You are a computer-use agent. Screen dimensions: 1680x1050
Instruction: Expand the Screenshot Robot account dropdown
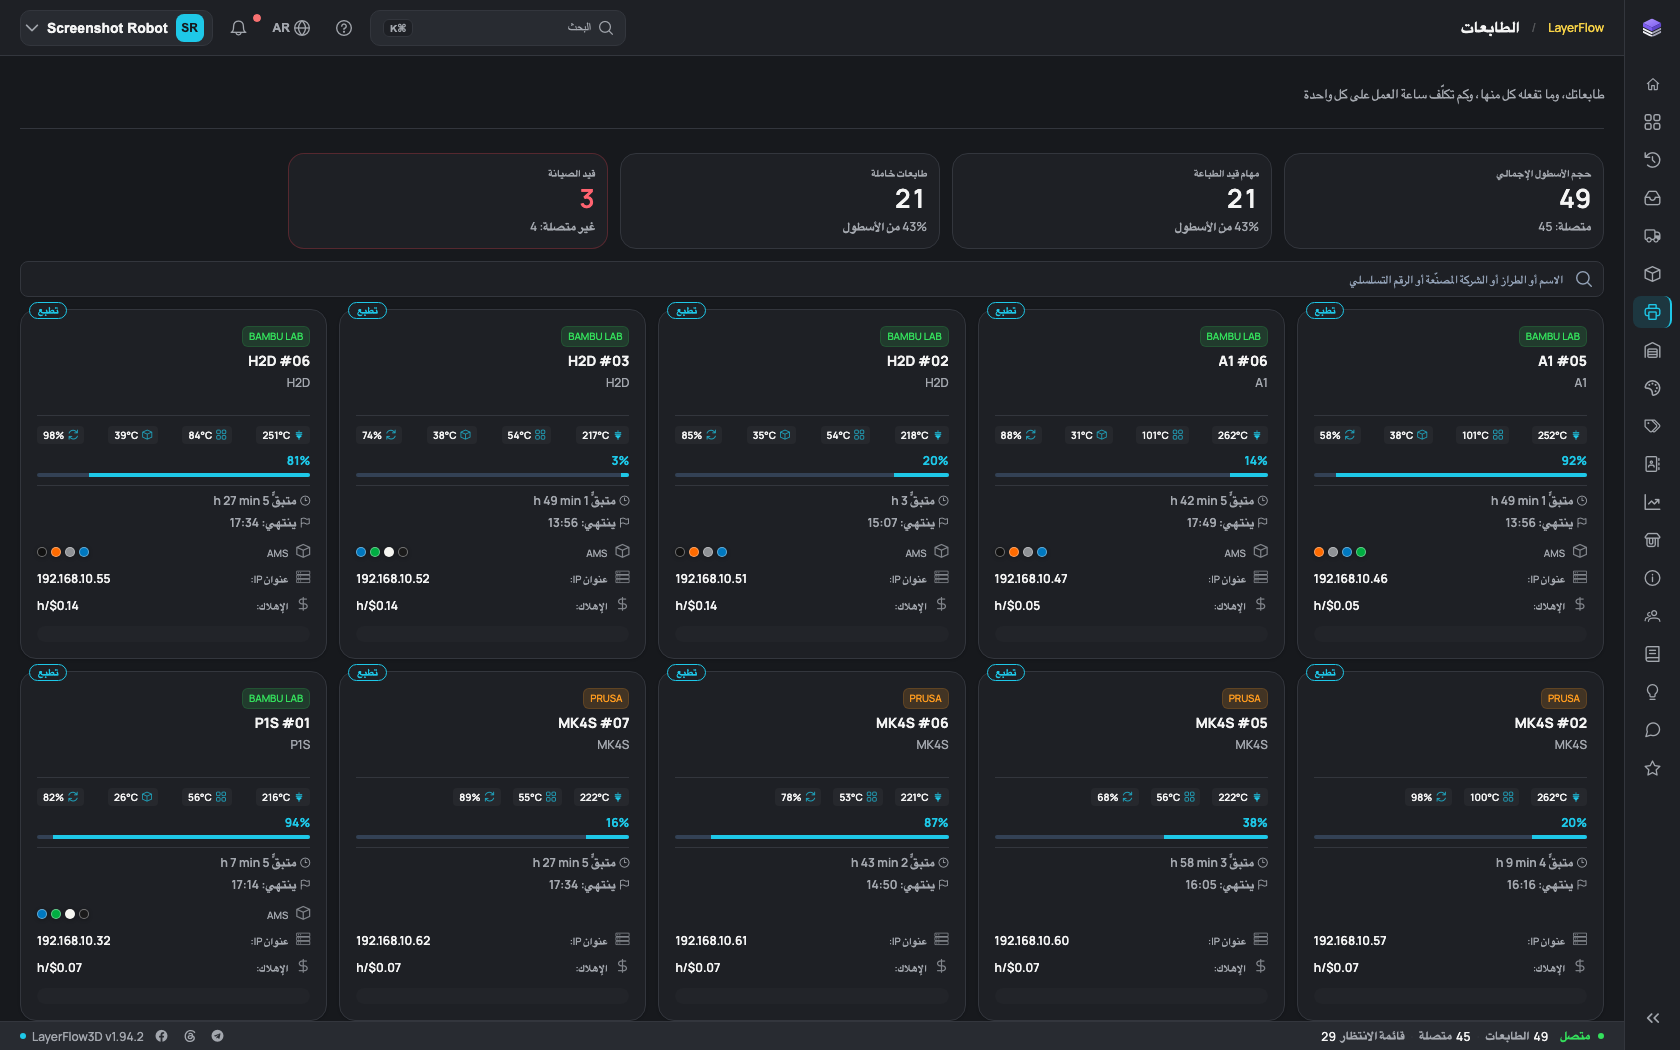tap(115, 28)
